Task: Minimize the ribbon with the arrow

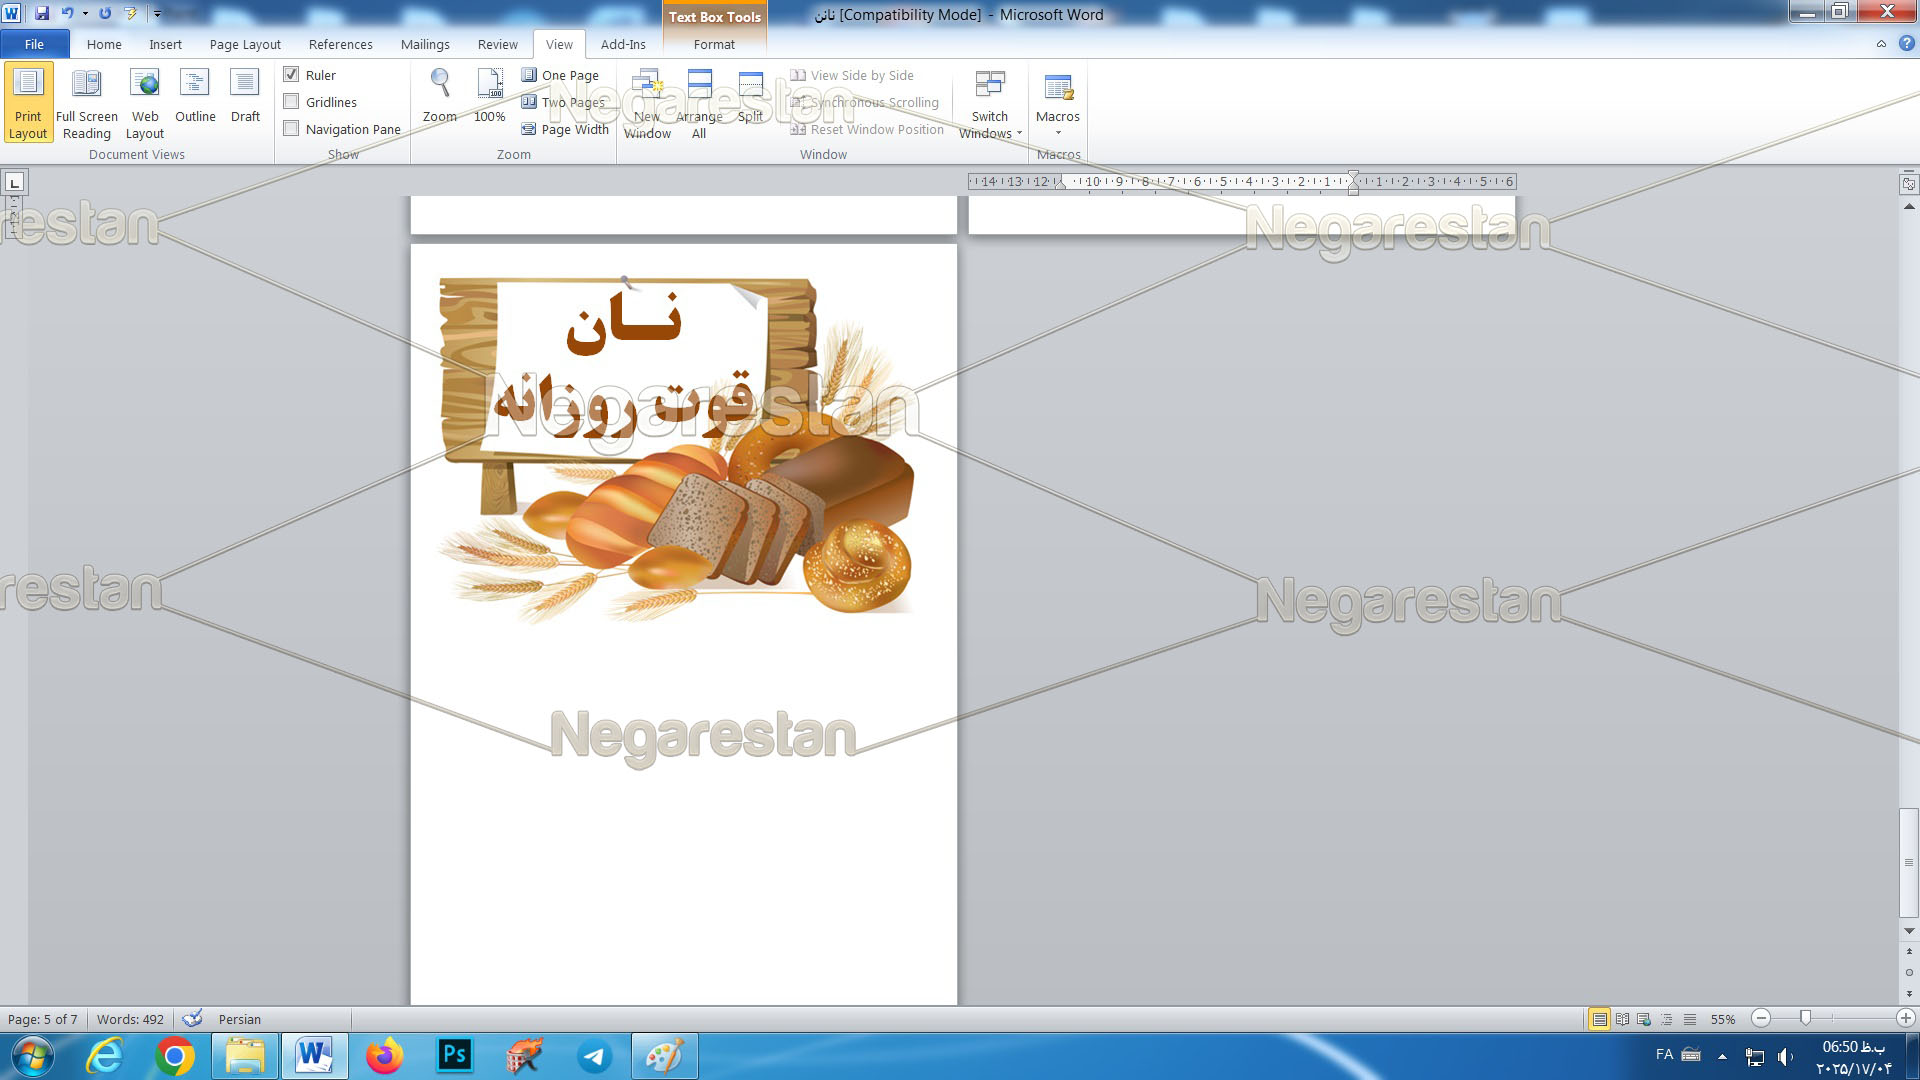Action: coord(1881,44)
